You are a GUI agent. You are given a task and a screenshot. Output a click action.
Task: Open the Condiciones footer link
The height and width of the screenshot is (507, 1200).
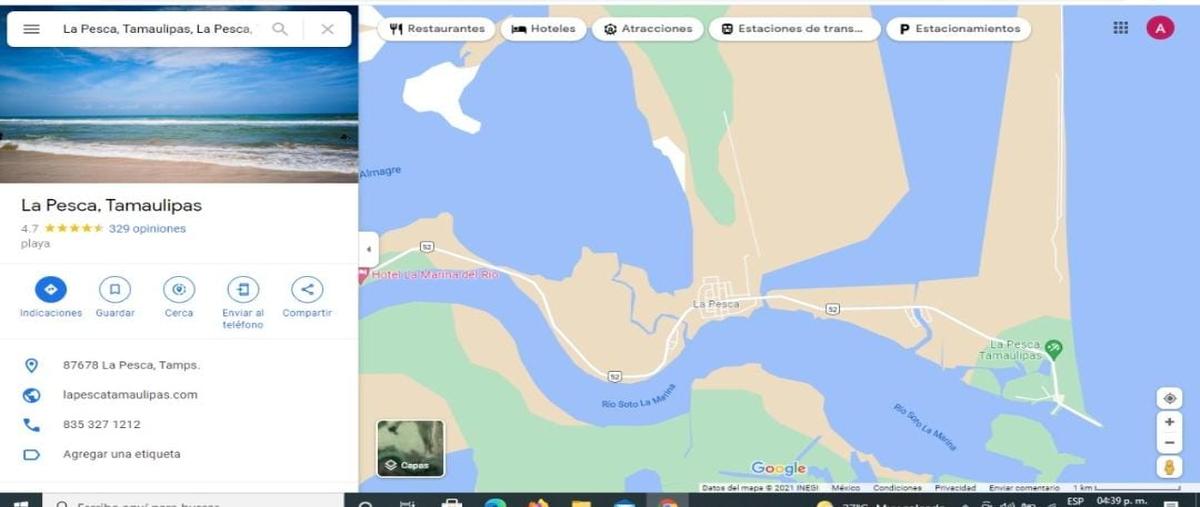point(897,488)
